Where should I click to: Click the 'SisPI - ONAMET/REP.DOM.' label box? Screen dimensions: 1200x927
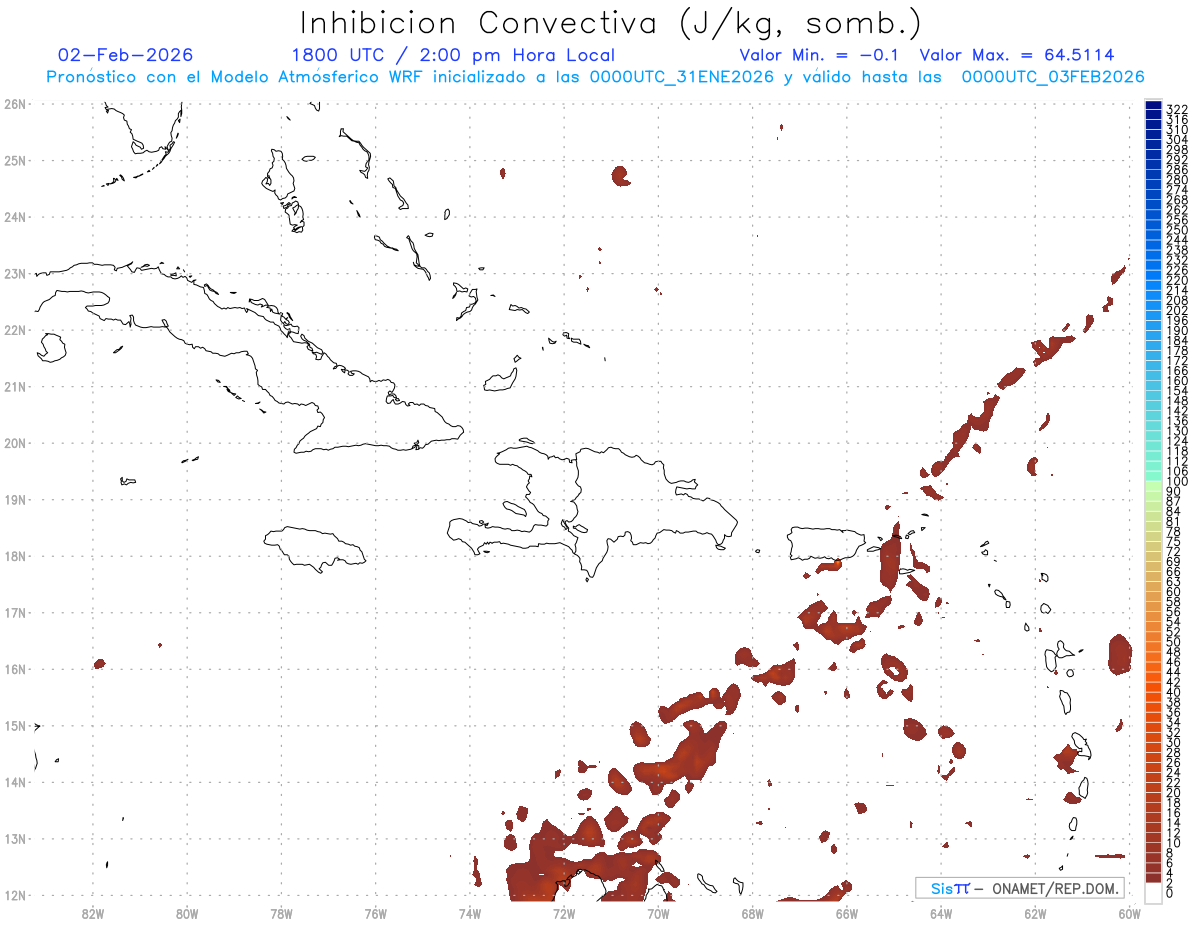coord(1020,888)
